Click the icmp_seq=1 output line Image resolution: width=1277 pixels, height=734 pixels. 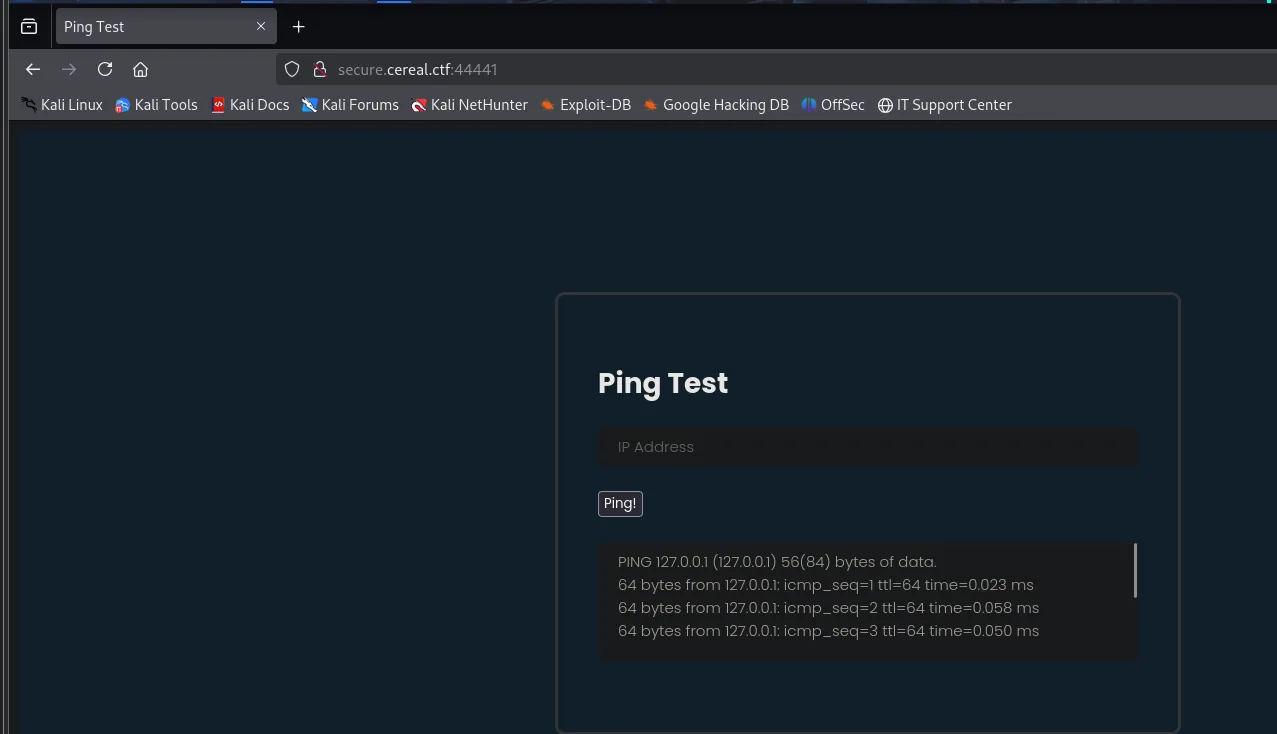[x=826, y=585]
